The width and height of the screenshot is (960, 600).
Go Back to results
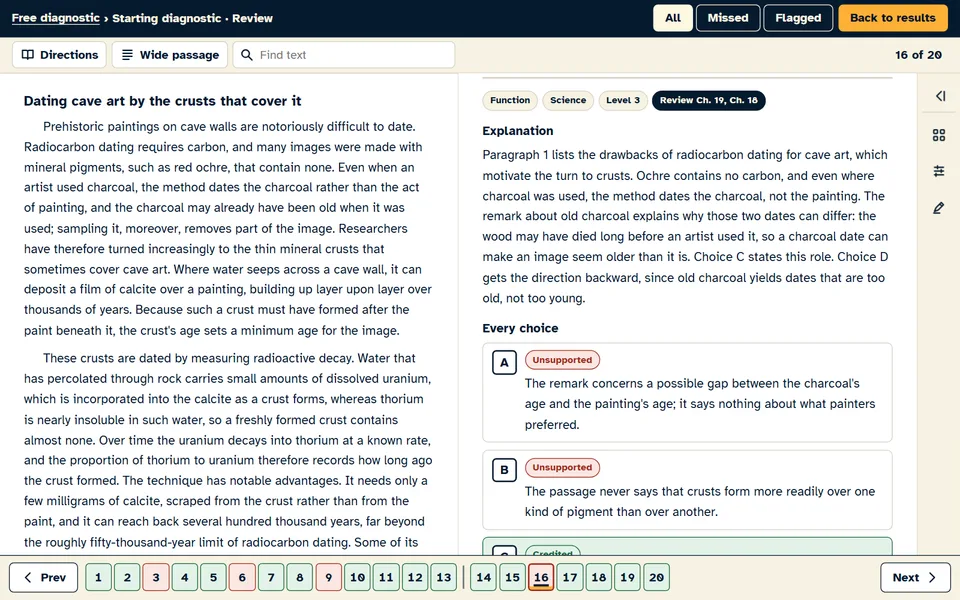[x=893, y=18]
